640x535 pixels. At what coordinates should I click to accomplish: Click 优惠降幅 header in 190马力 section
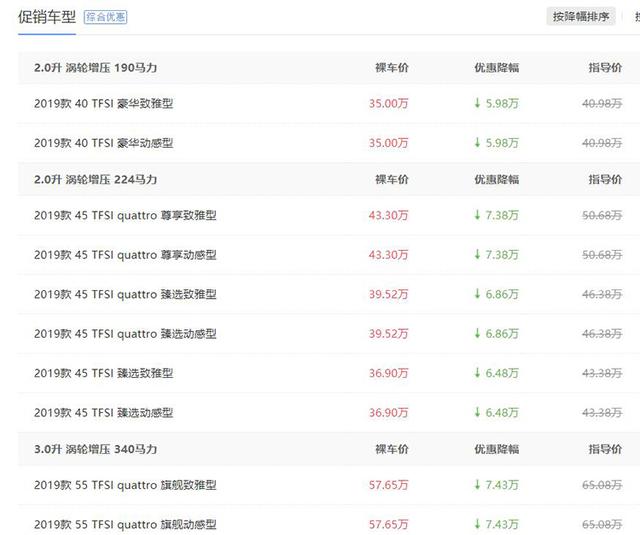(x=496, y=68)
